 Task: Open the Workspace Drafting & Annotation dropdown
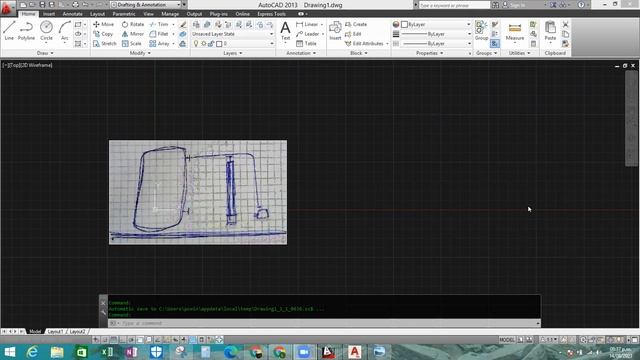(146, 5)
